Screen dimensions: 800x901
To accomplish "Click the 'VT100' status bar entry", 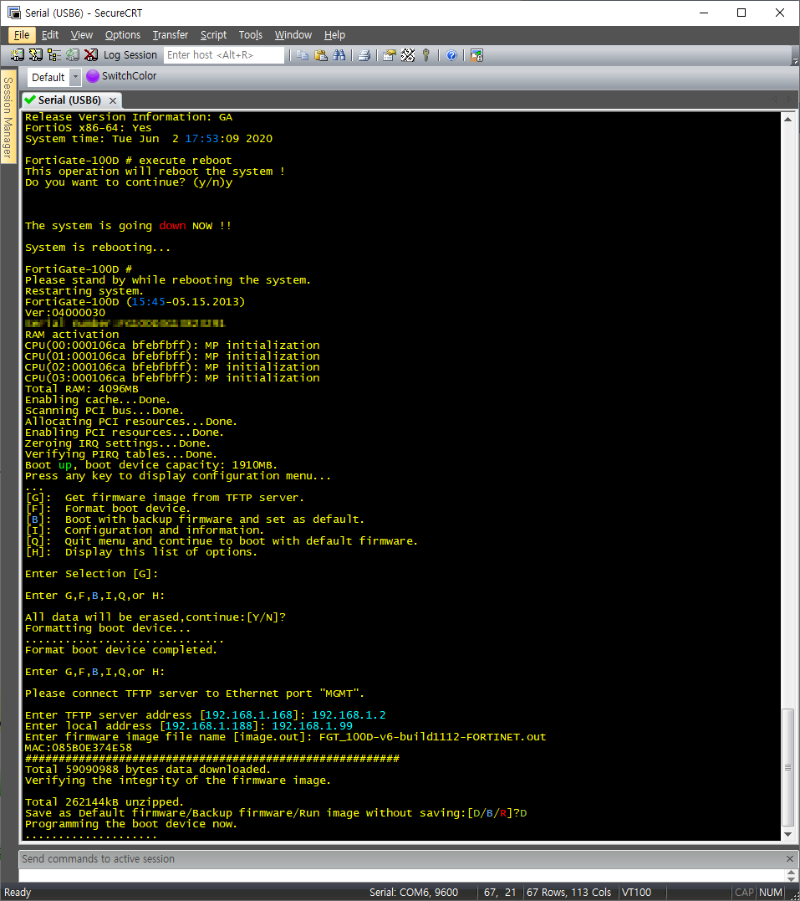I will 636,892.
